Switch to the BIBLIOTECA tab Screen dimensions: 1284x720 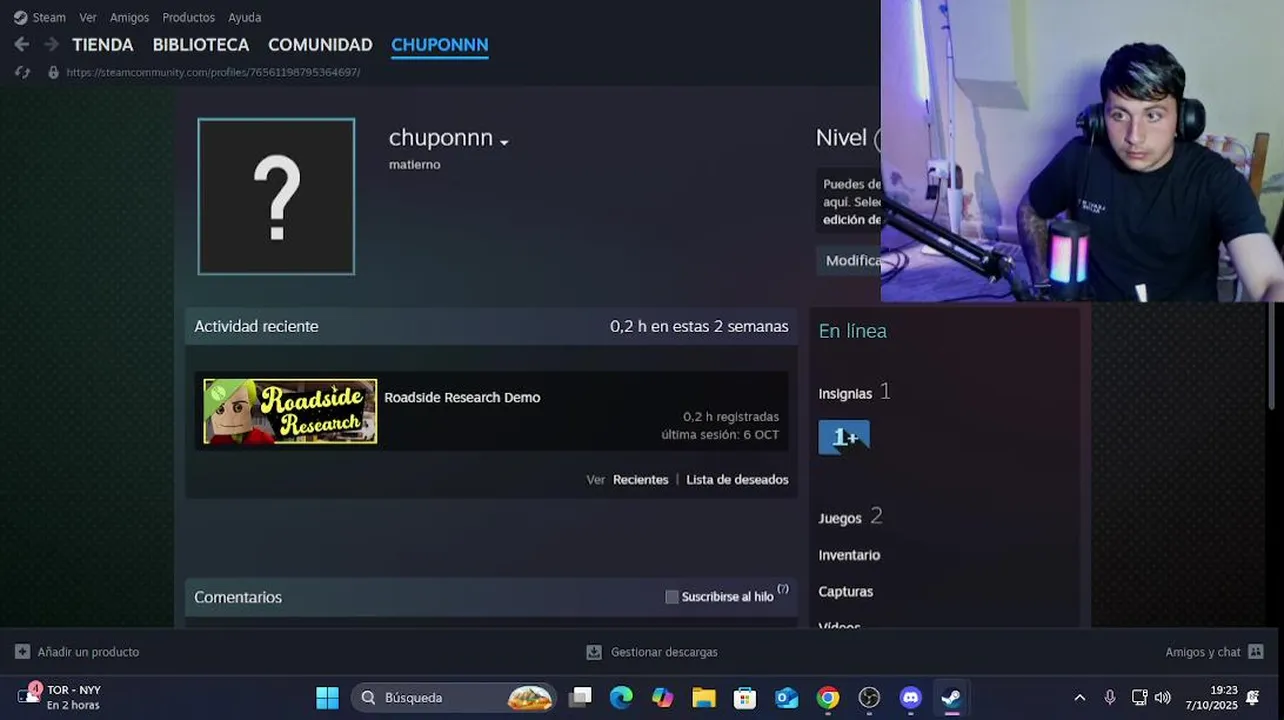[x=200, y=45]
